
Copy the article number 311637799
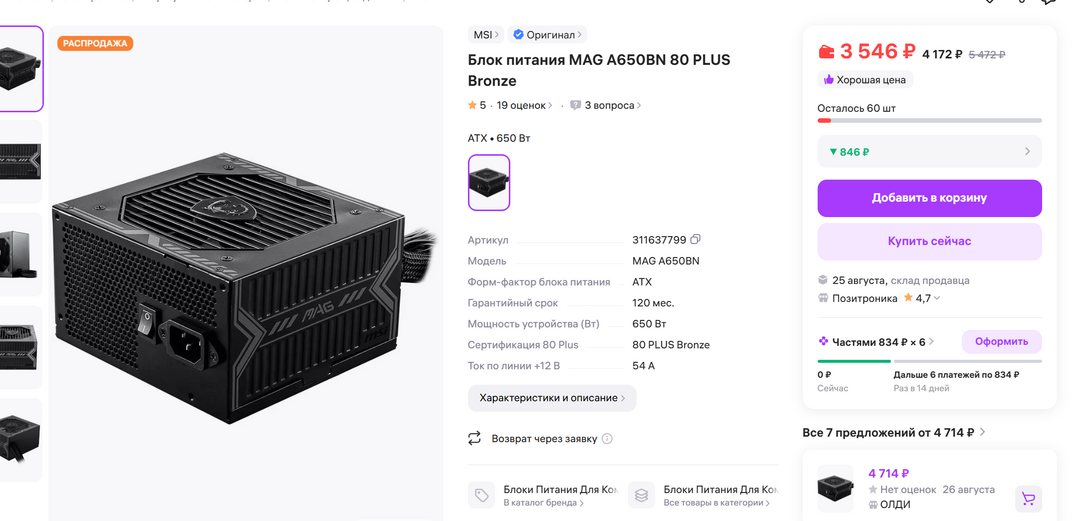pos(696,240)
